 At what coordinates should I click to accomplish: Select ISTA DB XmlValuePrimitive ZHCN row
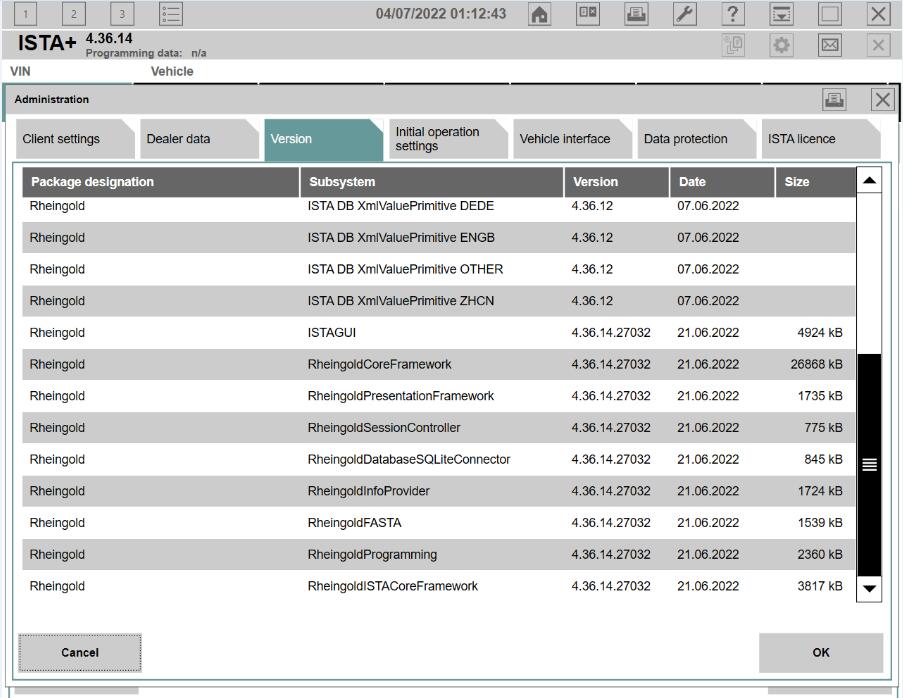click(x=439, y=301)
